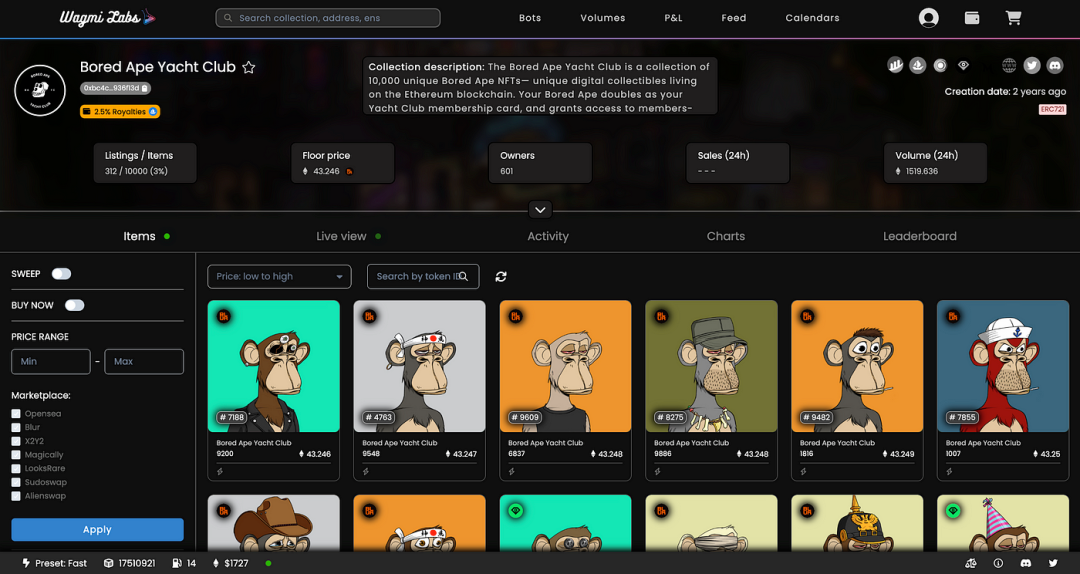Check the Sudoswap marketplace checkbox
Viewport: 1080px width, 574px height.
click(16, 482)
